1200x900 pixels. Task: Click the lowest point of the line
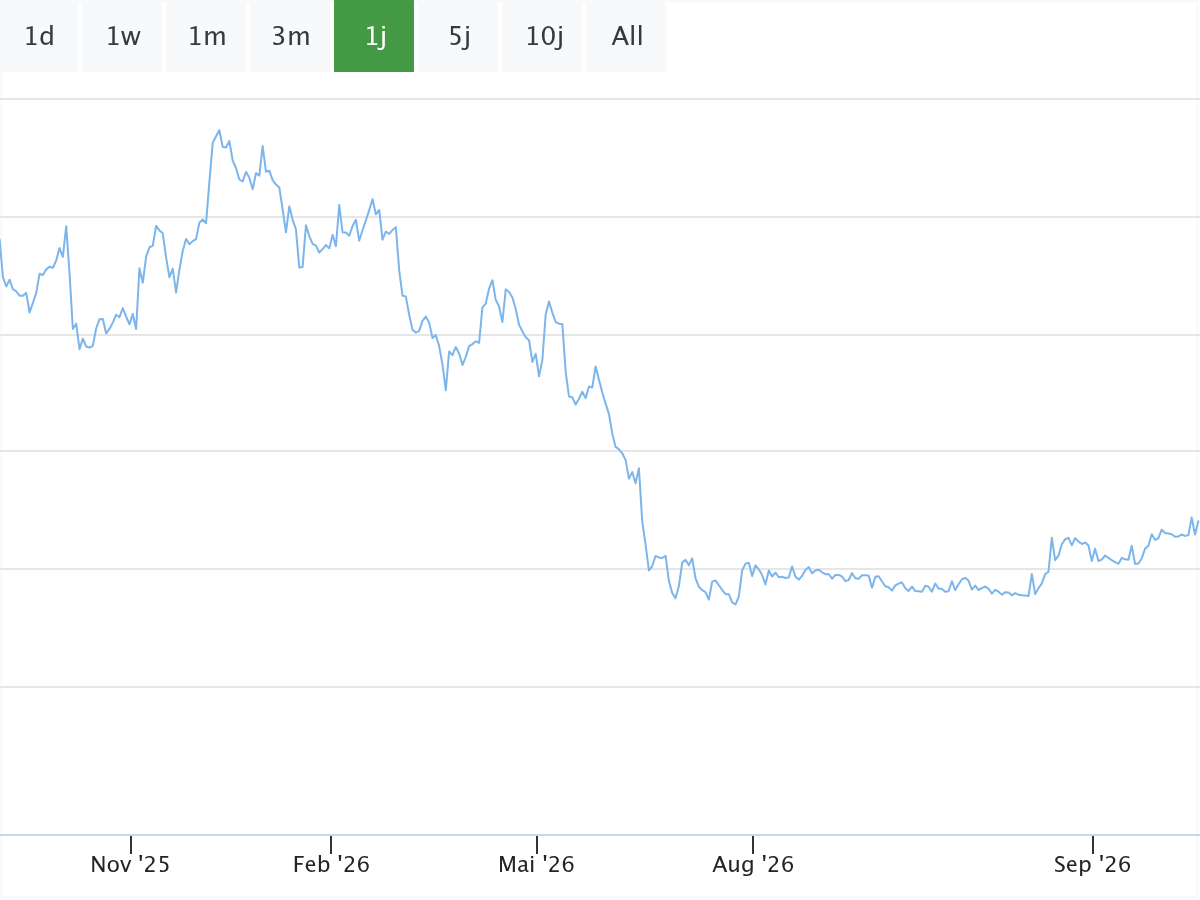click(x=735, y=605)
